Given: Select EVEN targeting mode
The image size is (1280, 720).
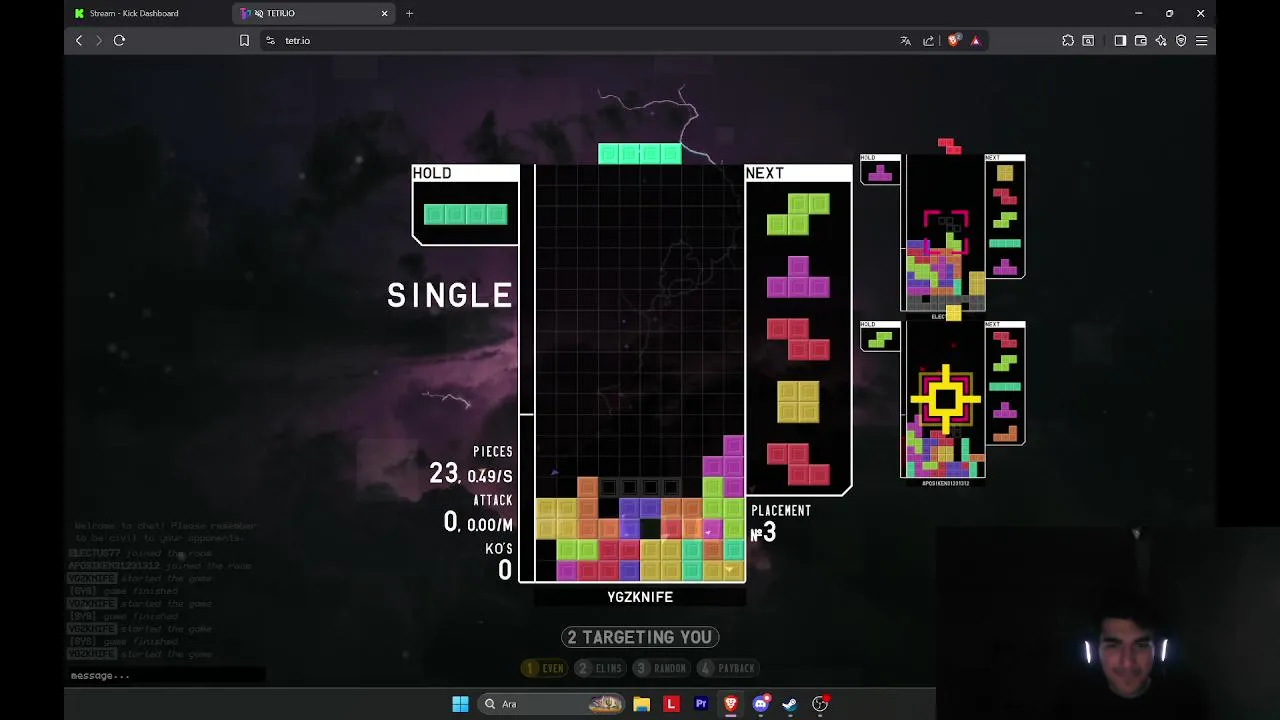Looking at the screenshot, I should (545, 668).
